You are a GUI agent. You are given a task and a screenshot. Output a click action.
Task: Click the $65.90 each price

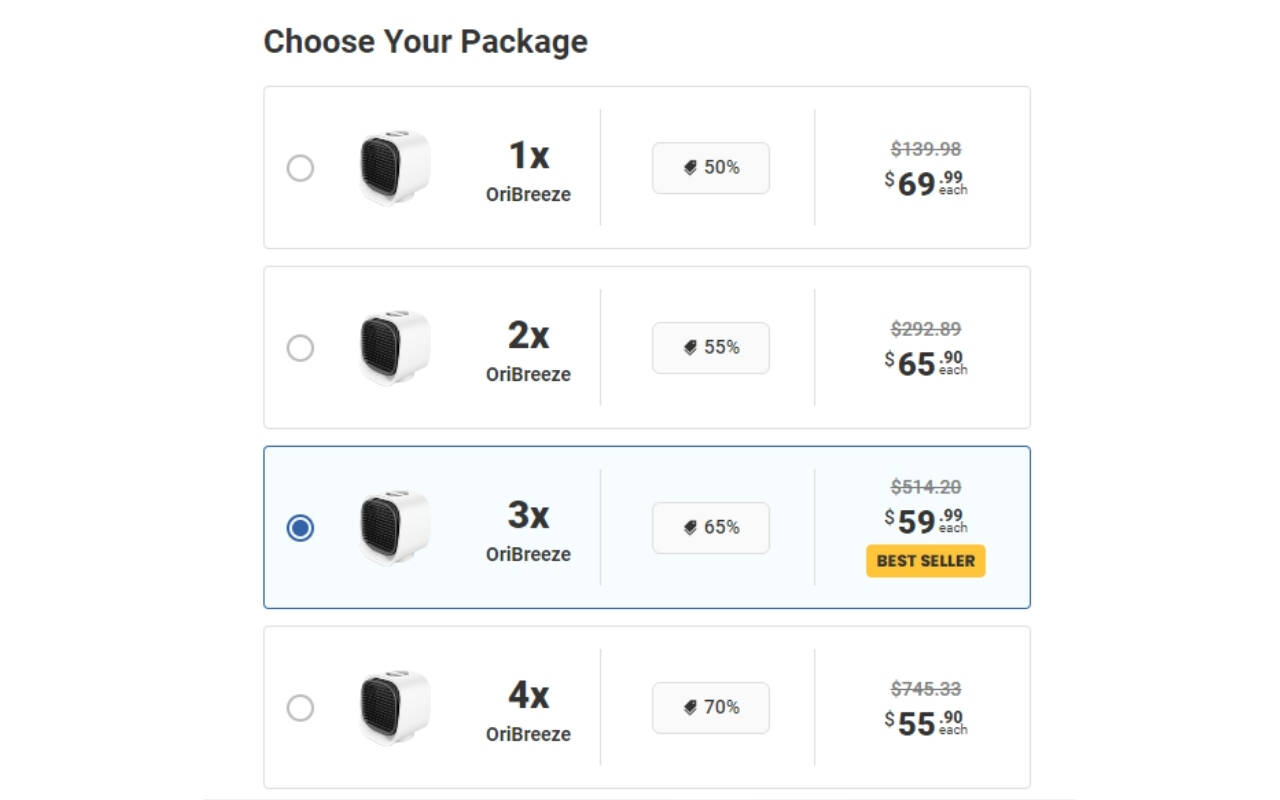coord(925,364)
